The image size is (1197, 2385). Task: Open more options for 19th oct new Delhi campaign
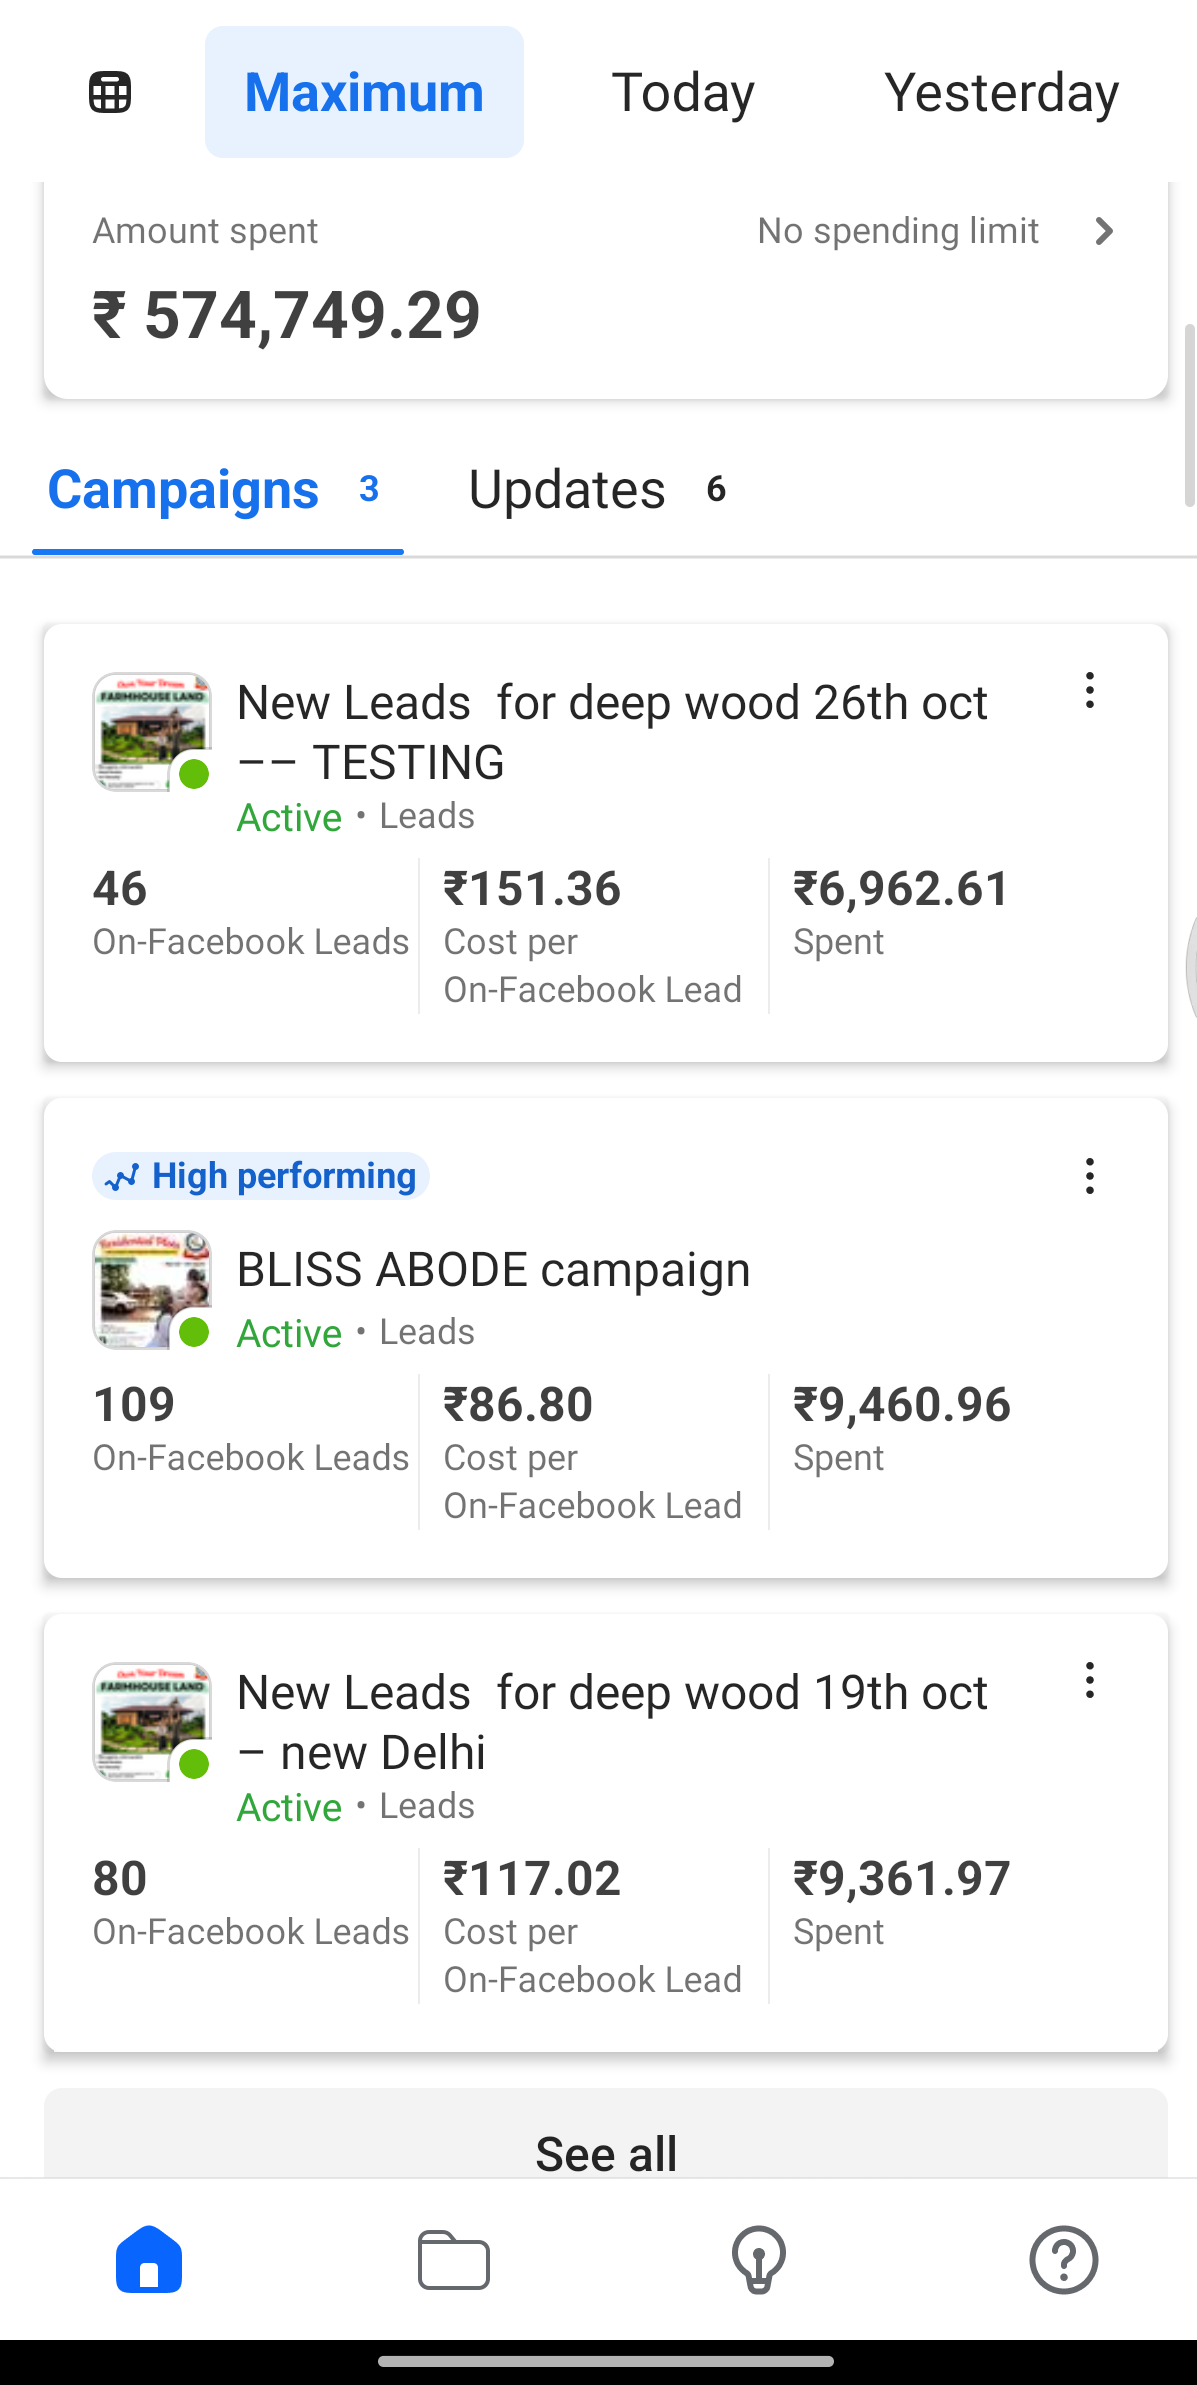[x=1090, y=1681]
